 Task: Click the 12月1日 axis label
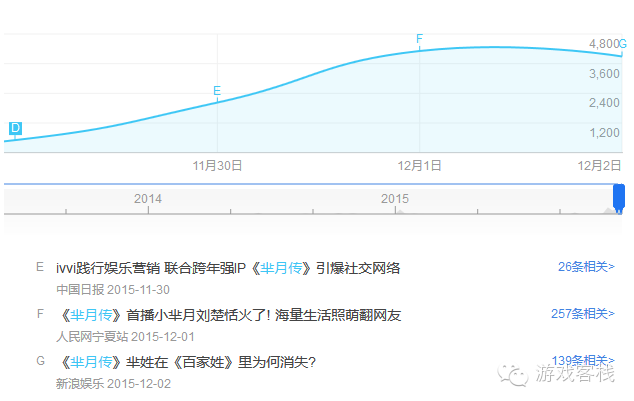pos(419,166)
